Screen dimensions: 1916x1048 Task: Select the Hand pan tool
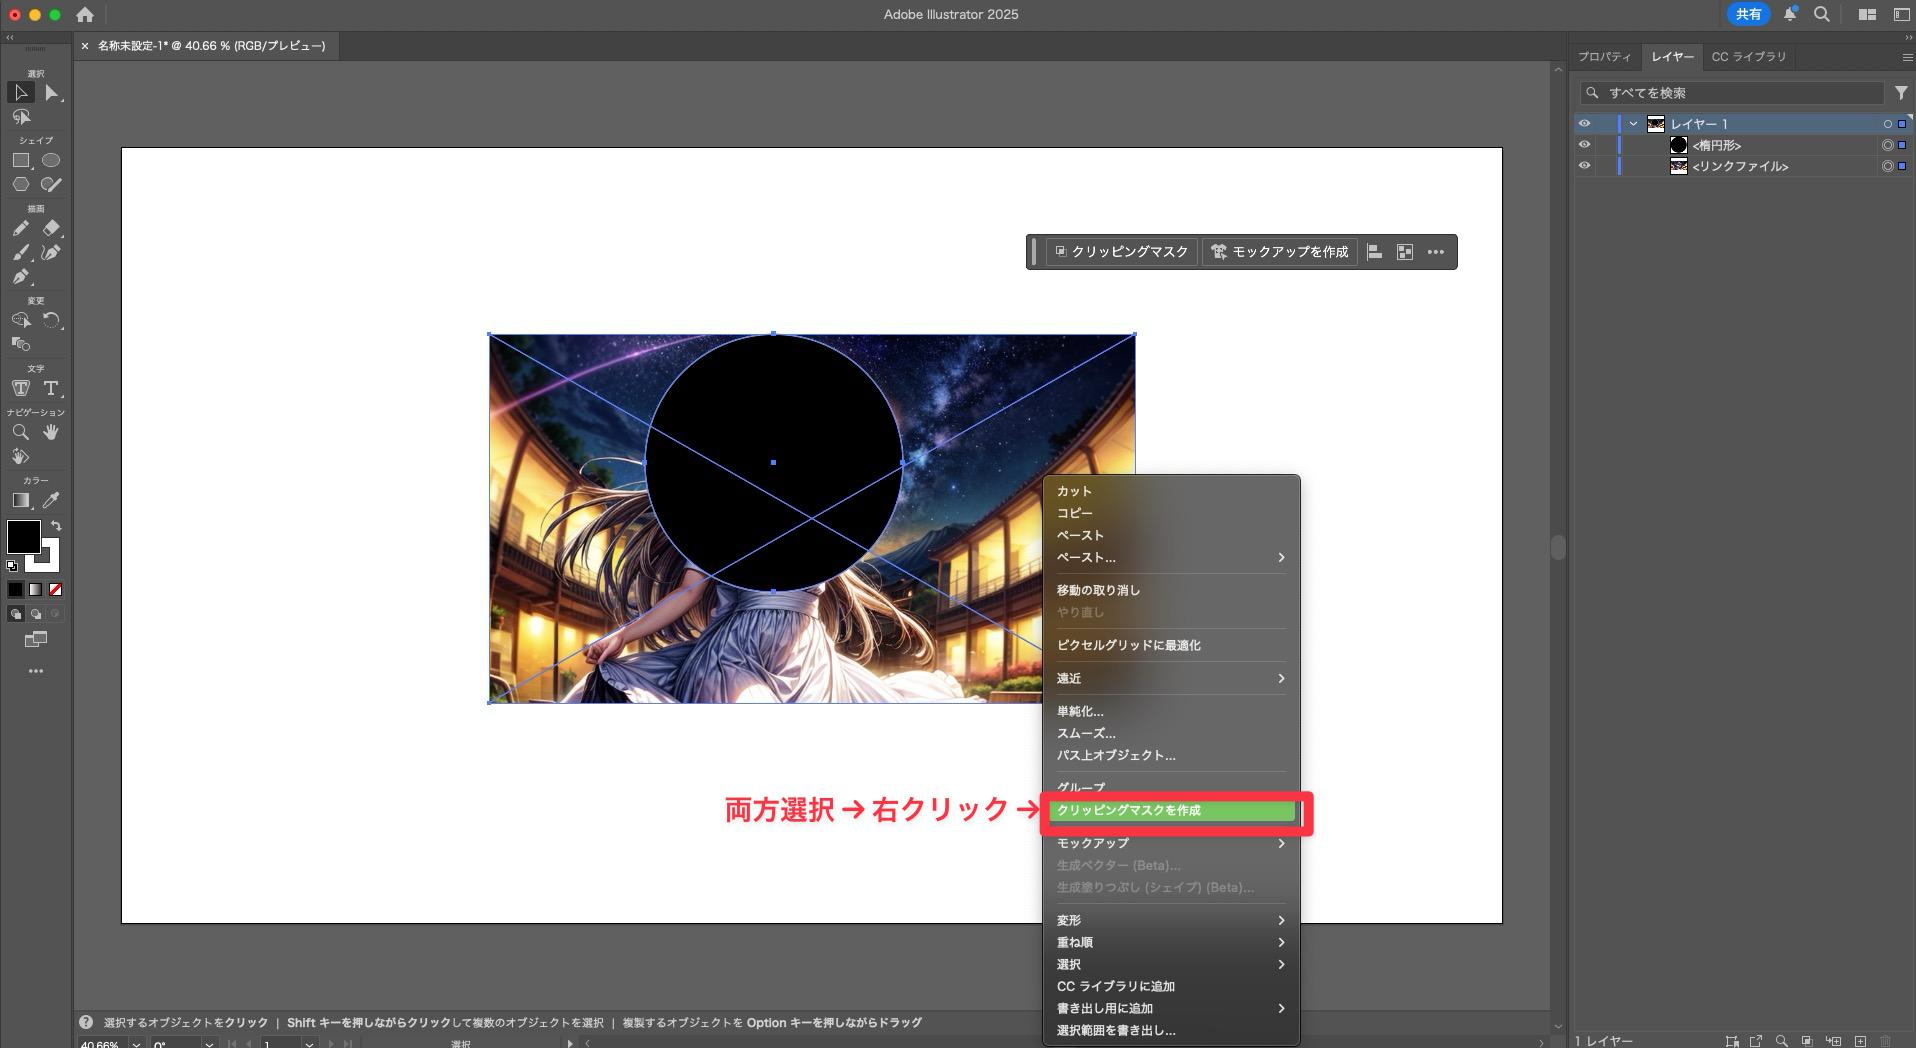tap(51, 432)
